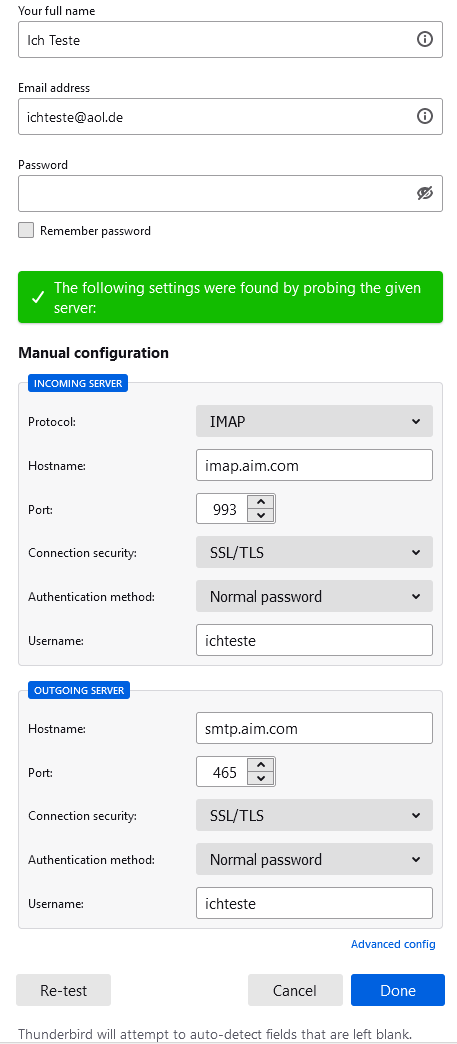Image resolution: width=457 pixels, height=1044 pixels.
Task: Click the Done button
Action: [398, 990]
